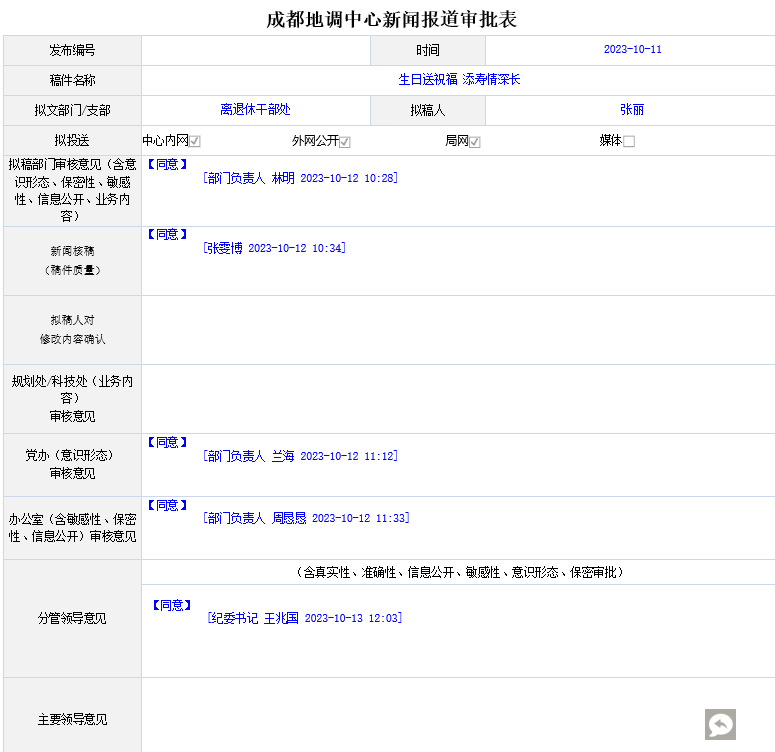Uncheck the 局网 checkbox

[x=475, y=142]
